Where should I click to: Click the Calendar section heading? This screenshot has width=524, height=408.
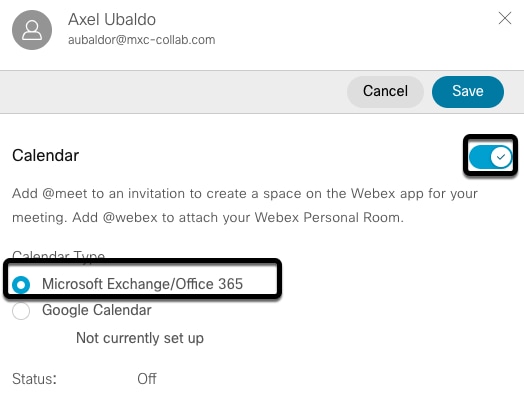(x=45, y=155)
